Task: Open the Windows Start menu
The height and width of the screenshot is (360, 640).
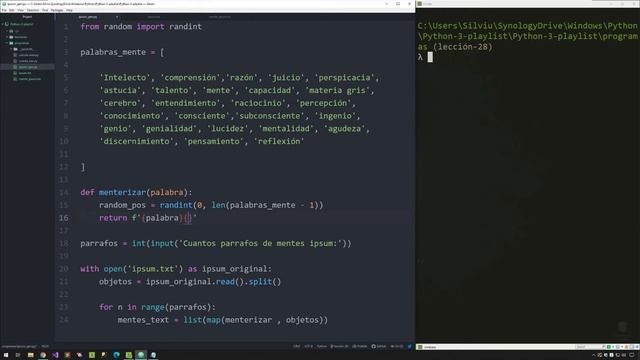Action: (x=6, y=355)
